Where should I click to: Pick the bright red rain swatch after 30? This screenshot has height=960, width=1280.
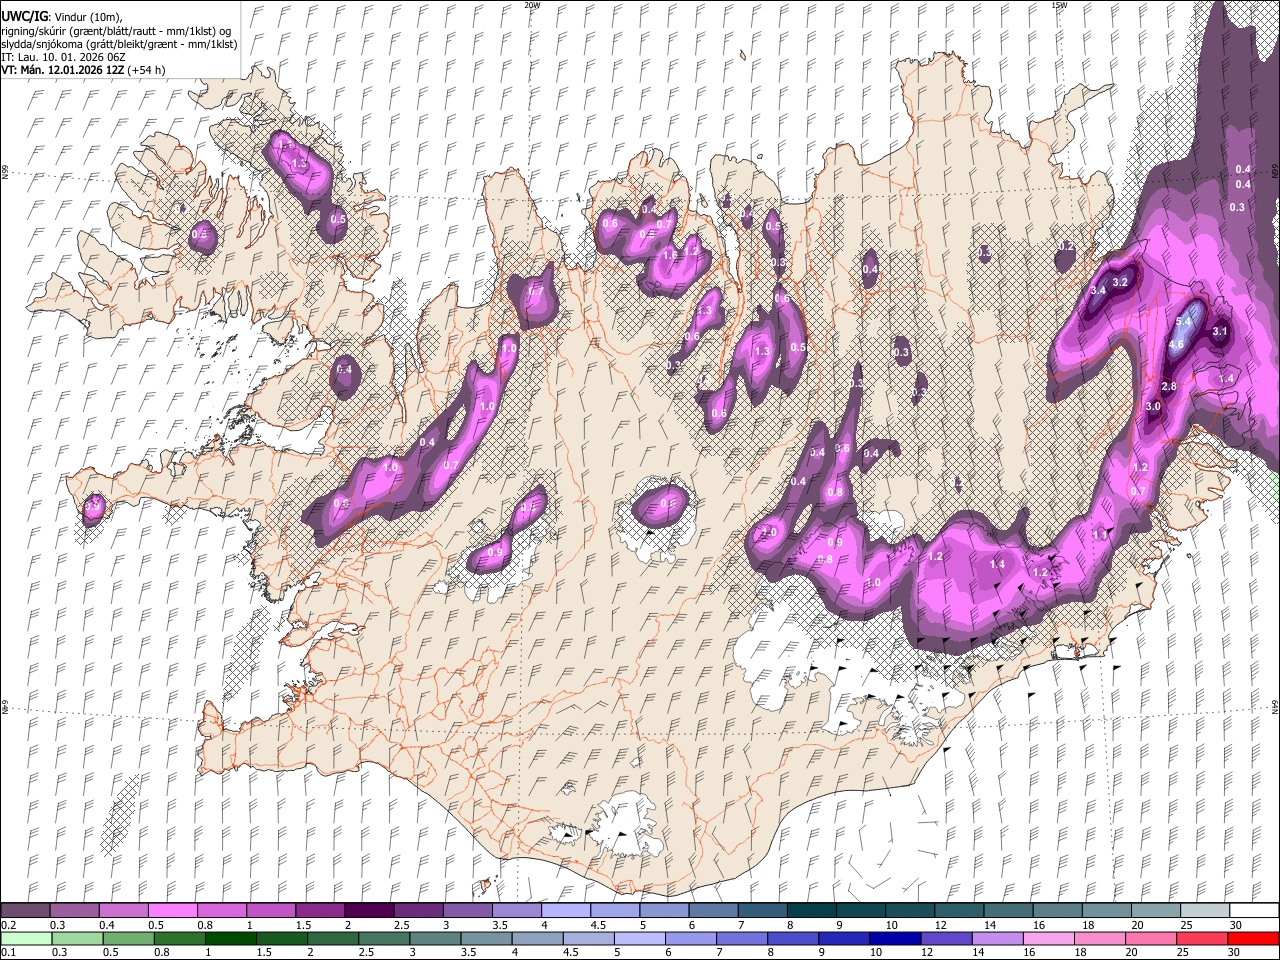[x=1252, y=938]
